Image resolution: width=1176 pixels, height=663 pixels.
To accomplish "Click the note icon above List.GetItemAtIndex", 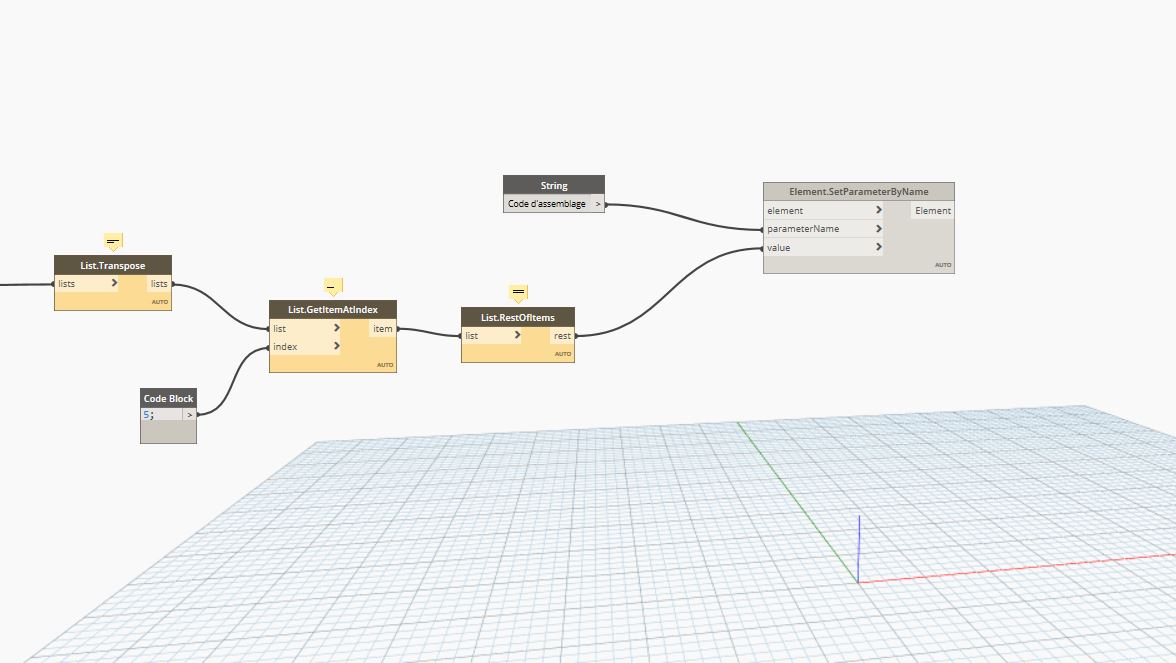I will click(333, 286).
